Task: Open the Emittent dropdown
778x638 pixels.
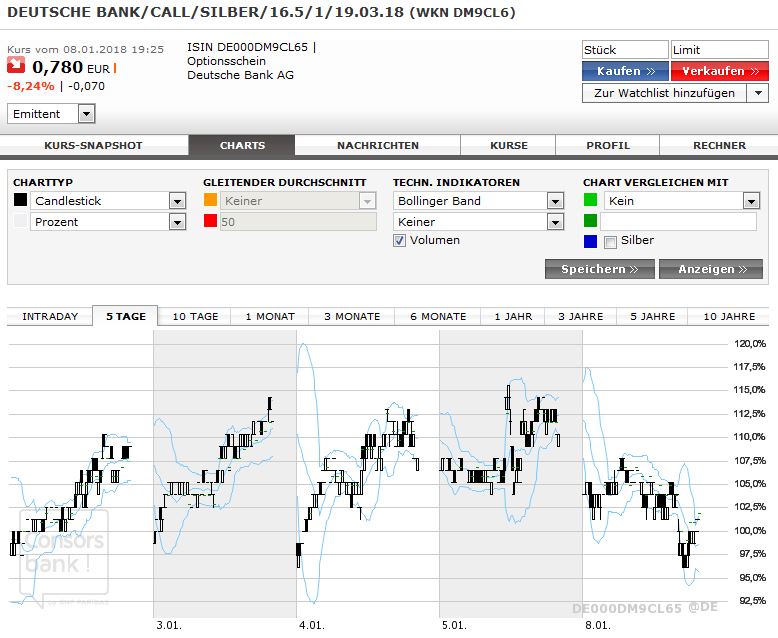Action: pyautogui.click(x=86, y=114)
